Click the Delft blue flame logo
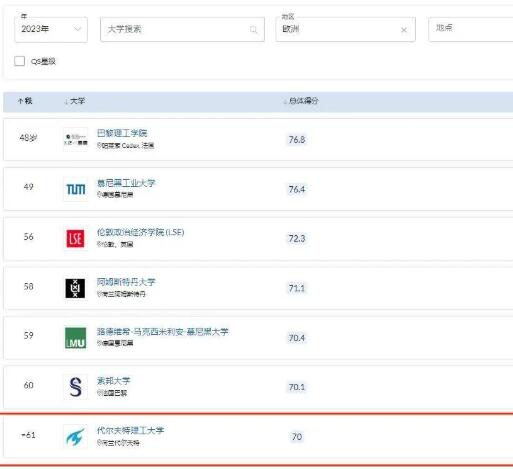This screenshot has height=469, width=513. click(75, 436)
